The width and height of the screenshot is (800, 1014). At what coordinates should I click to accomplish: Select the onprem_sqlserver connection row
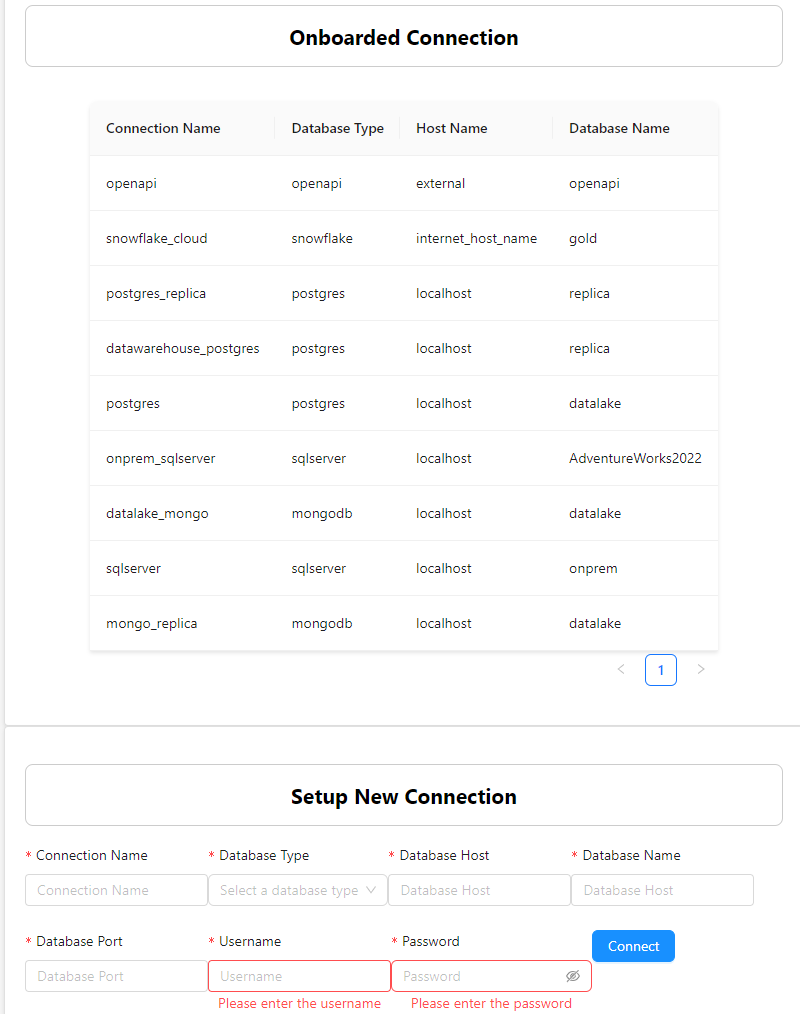[x=161, y=458]
